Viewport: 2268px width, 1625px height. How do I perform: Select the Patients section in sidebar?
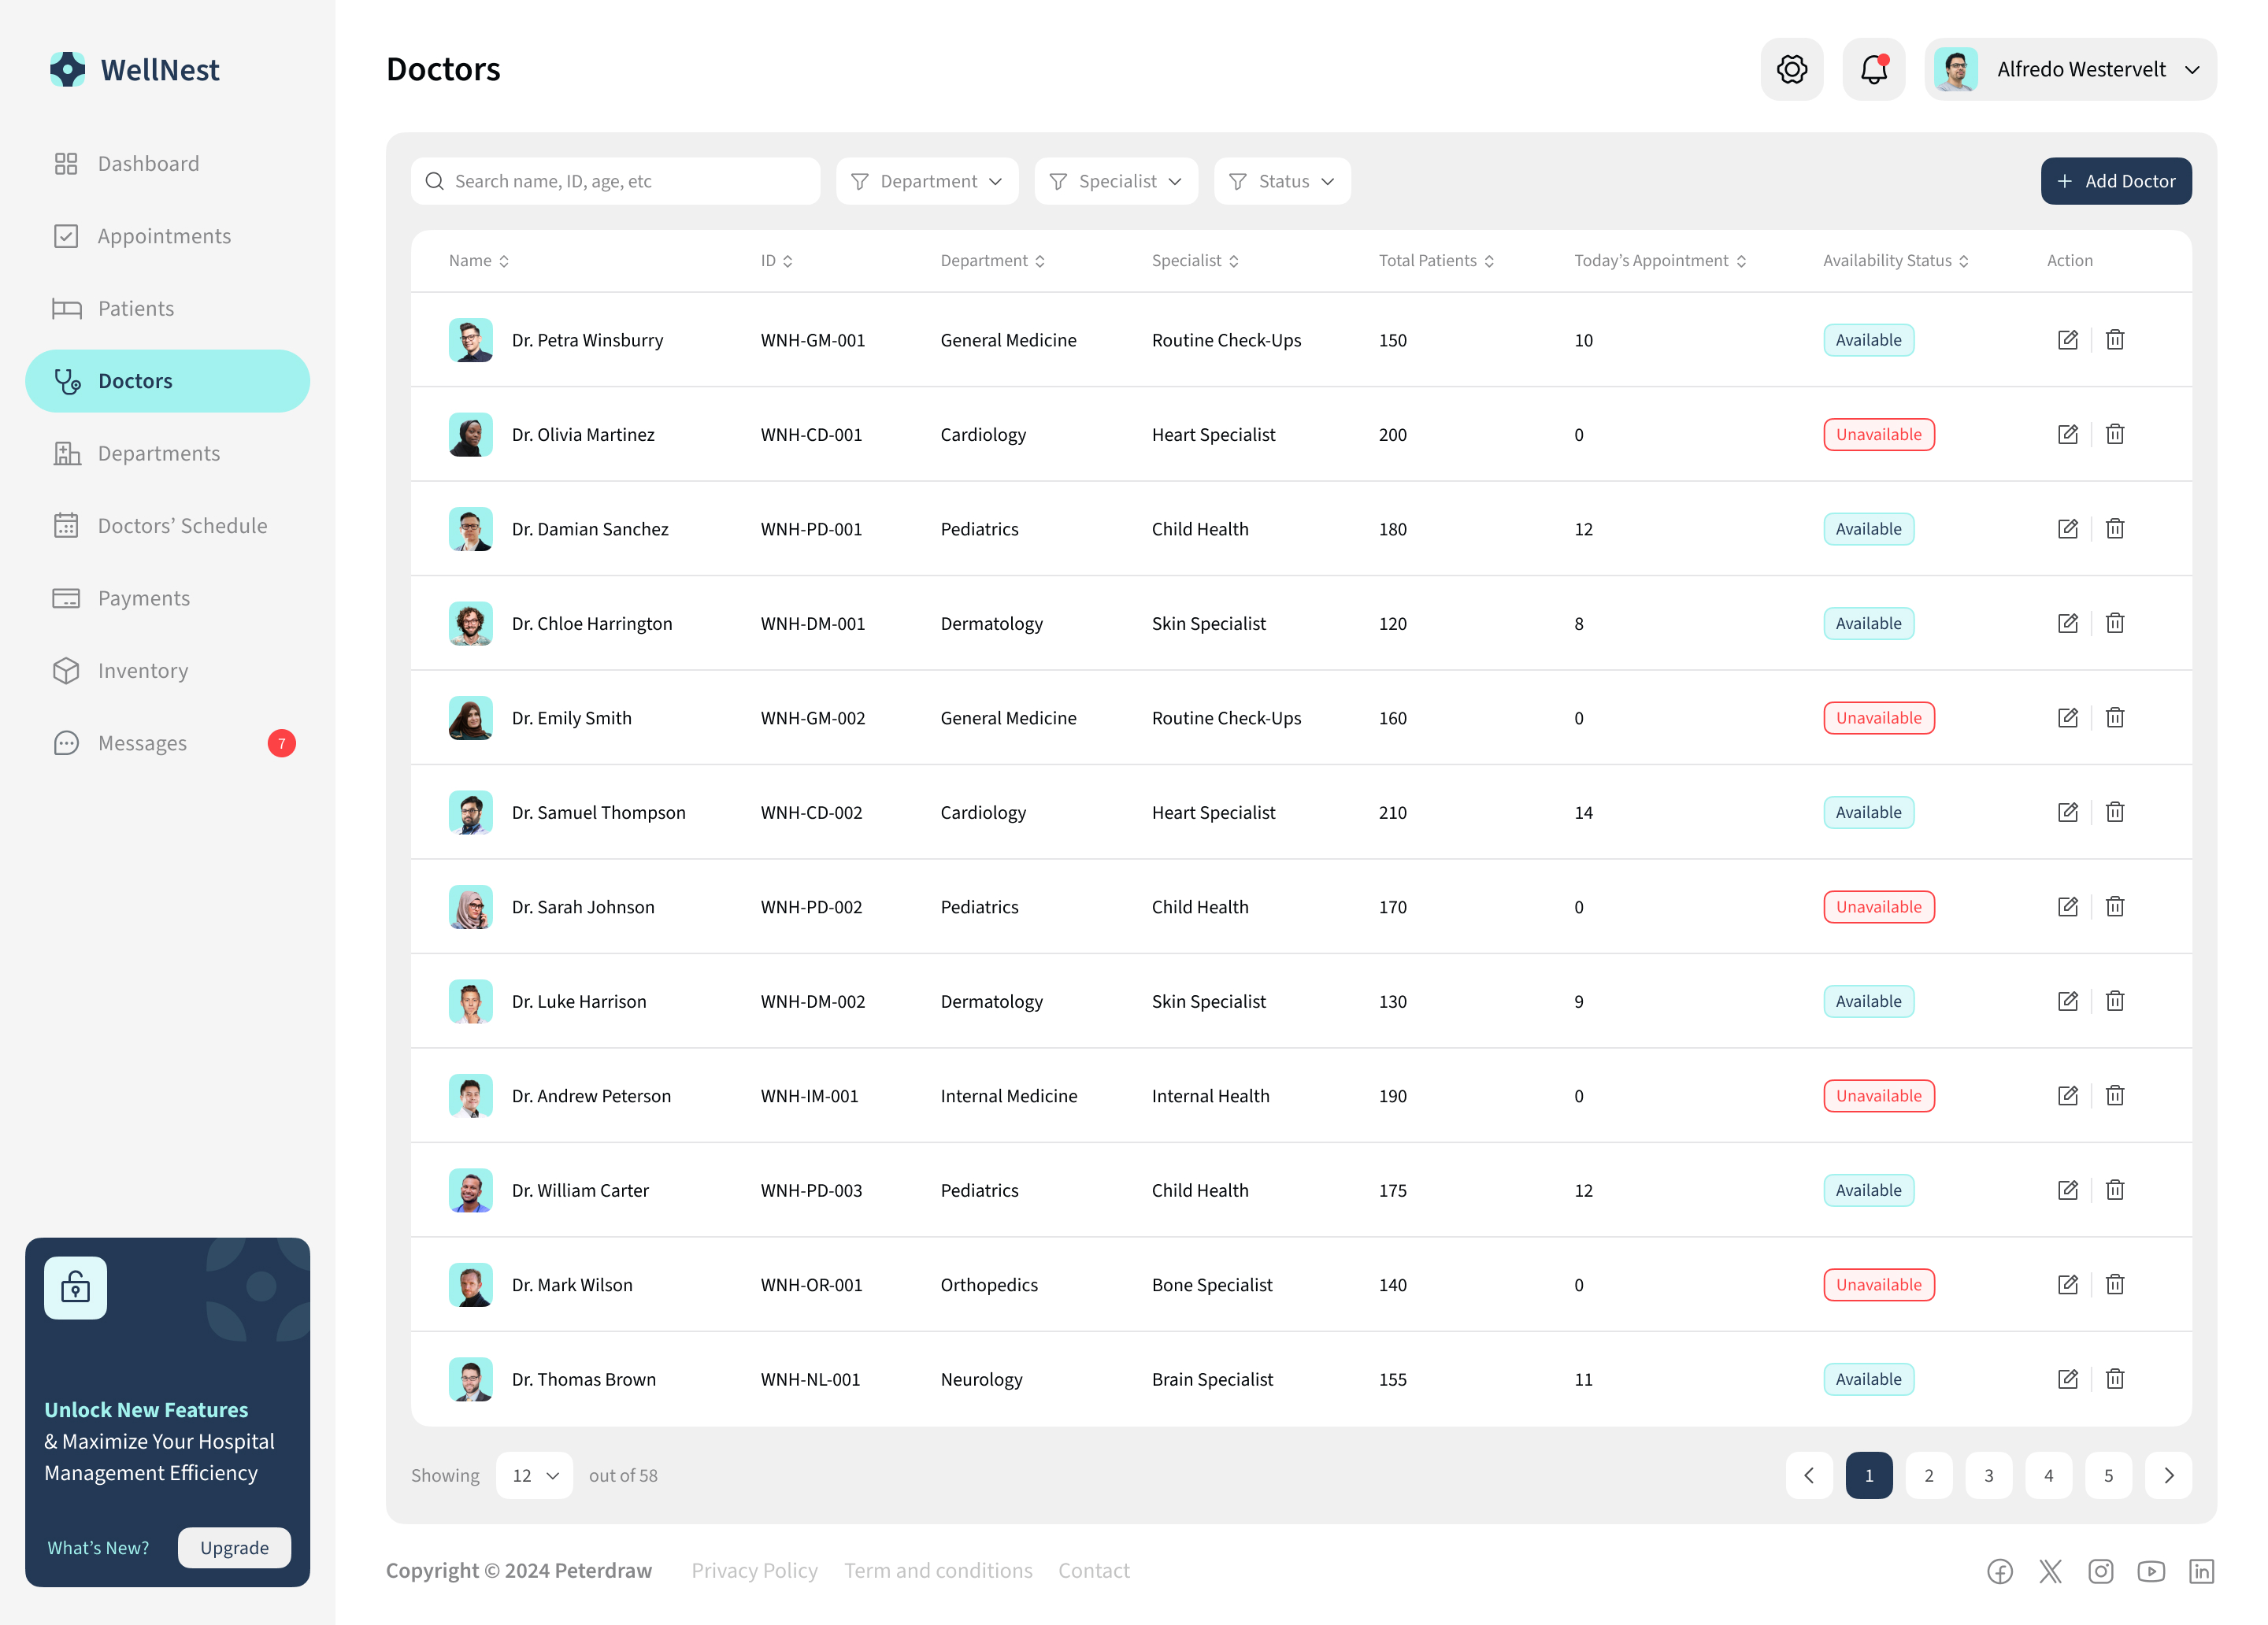click(x=134, y=308)
